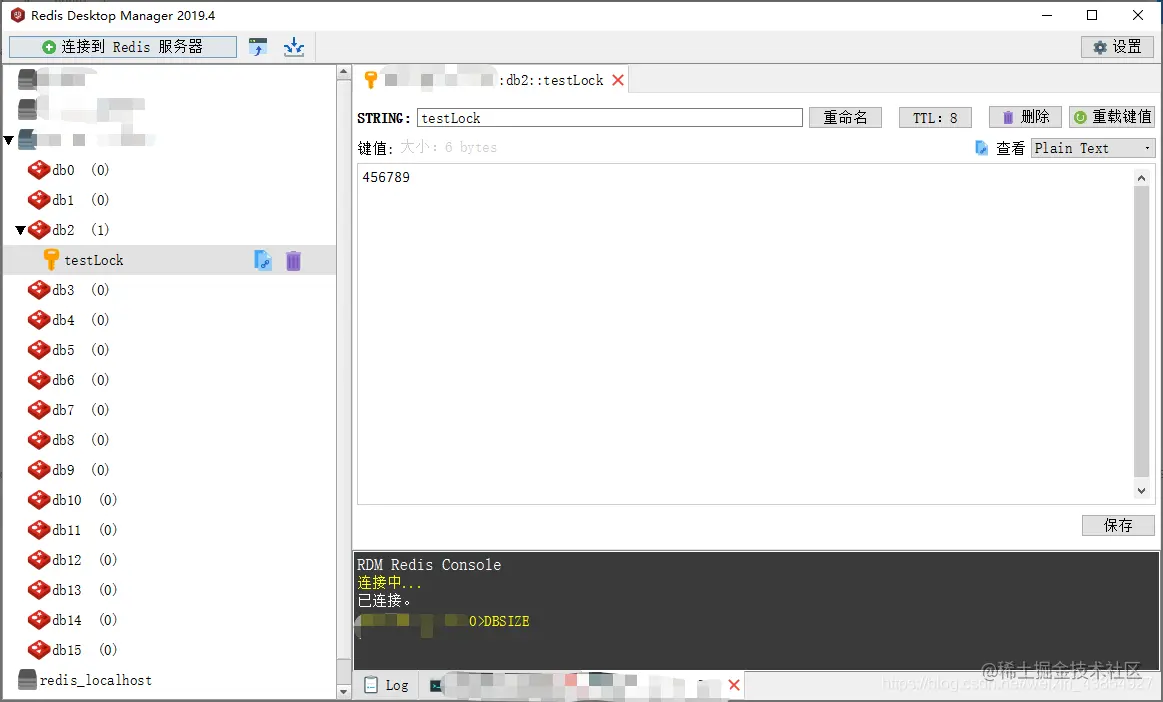Click the db7 database icon

(x=39, y=410)
